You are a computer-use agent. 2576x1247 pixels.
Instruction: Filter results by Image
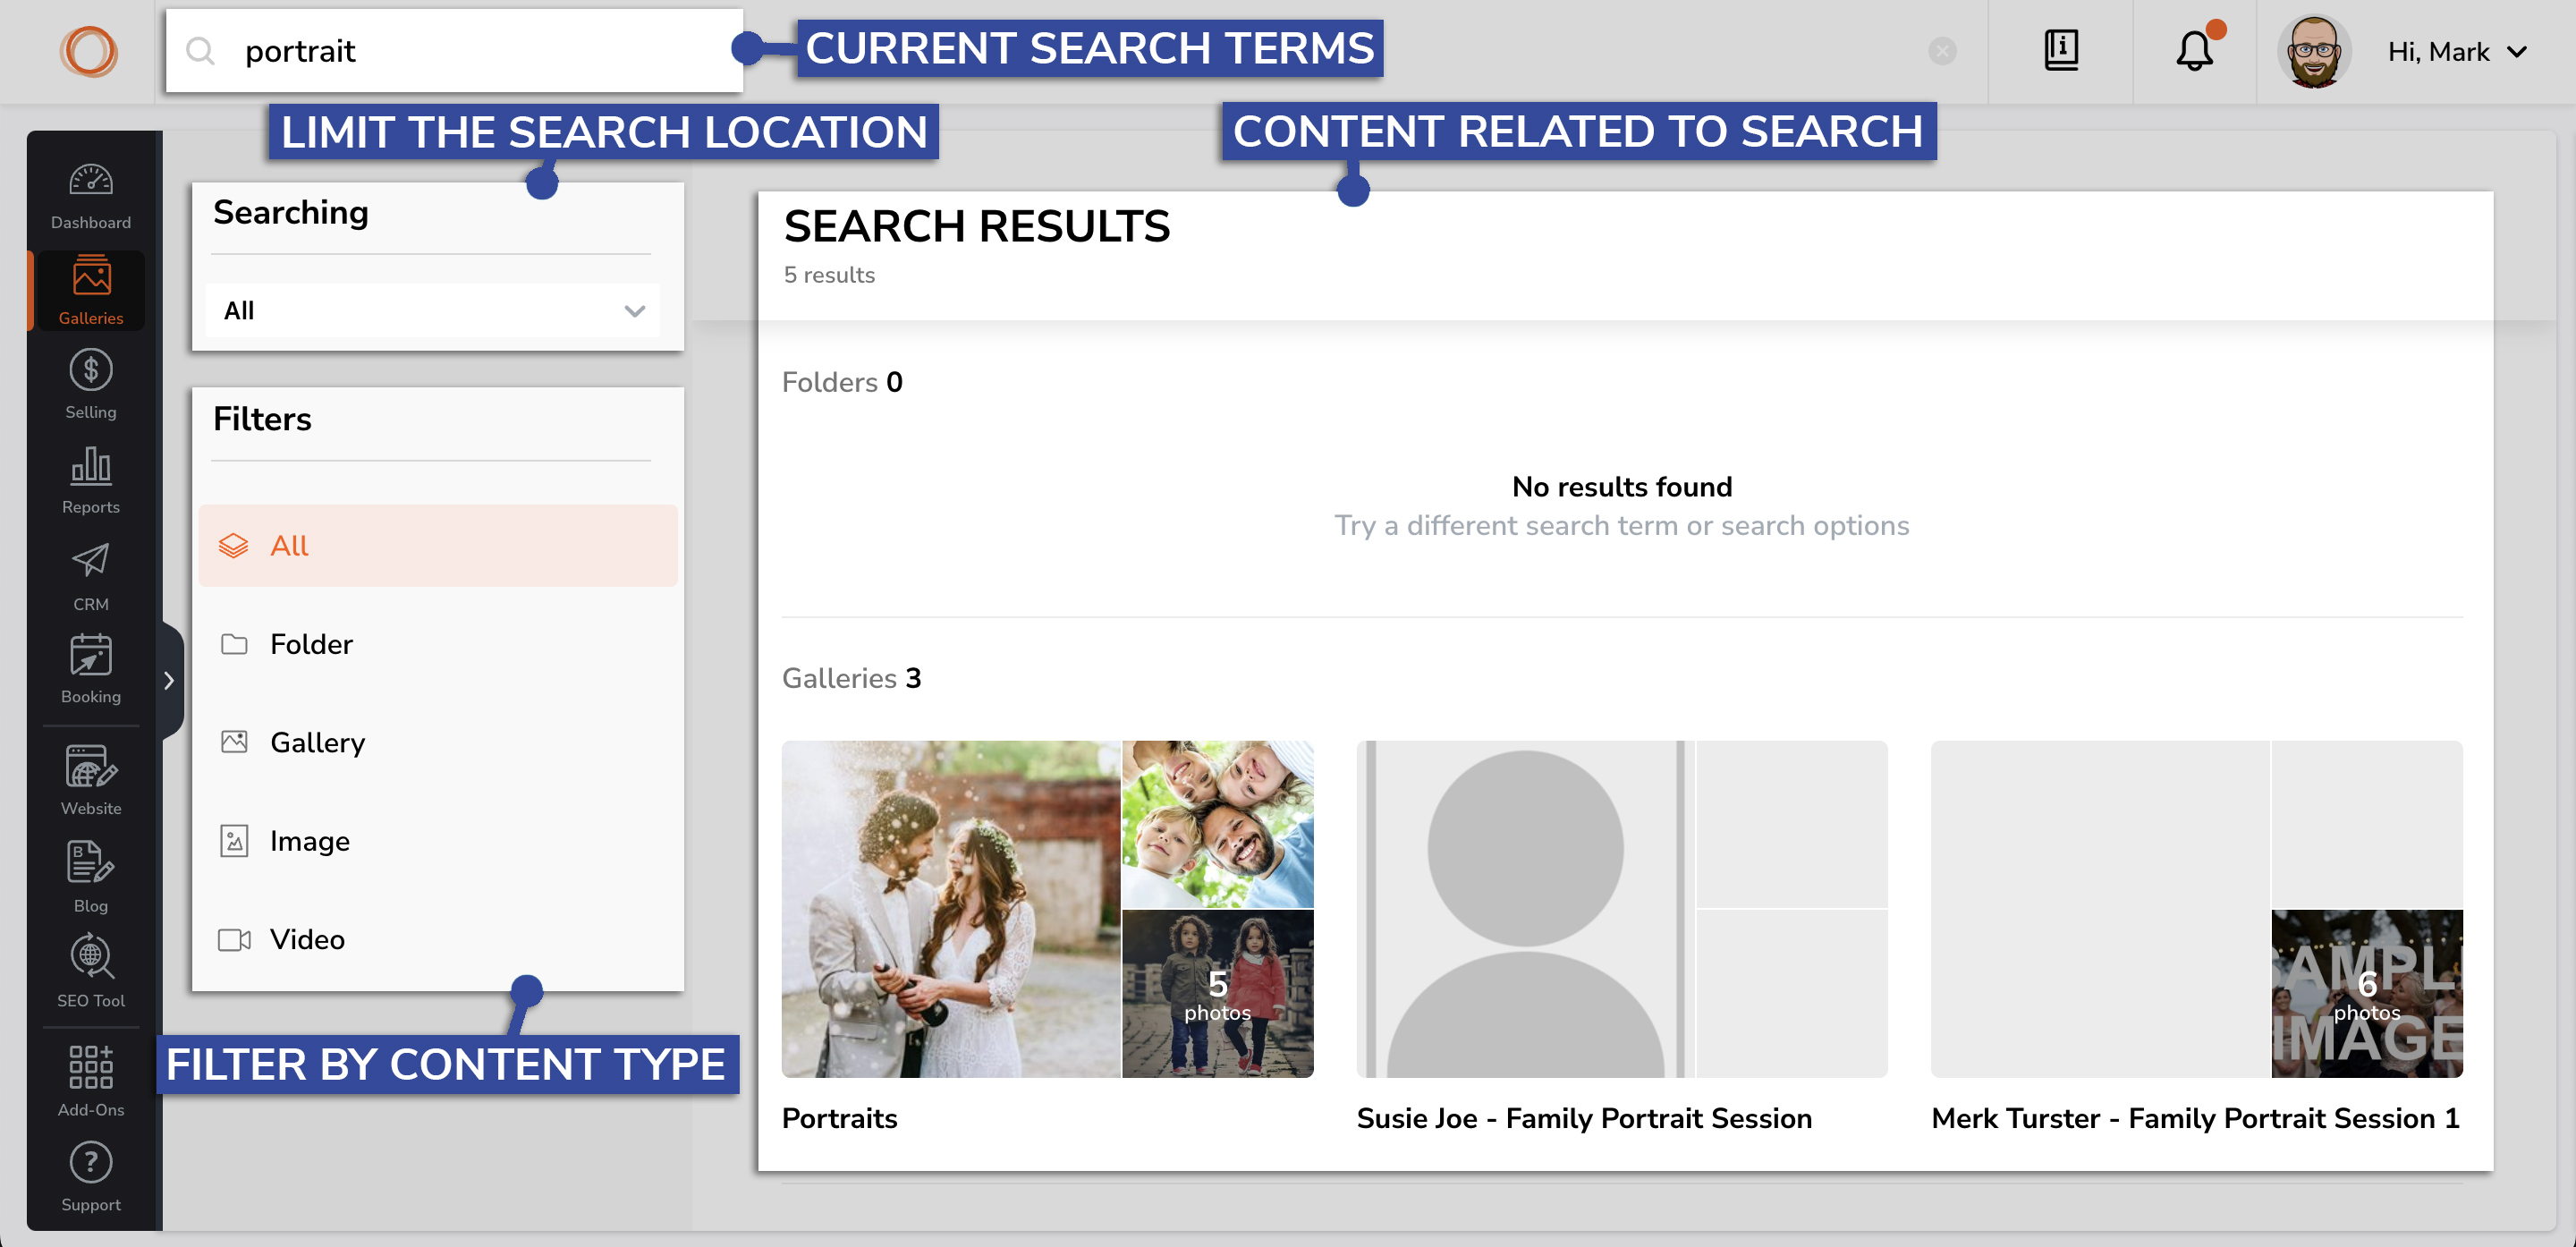[309, 841]
